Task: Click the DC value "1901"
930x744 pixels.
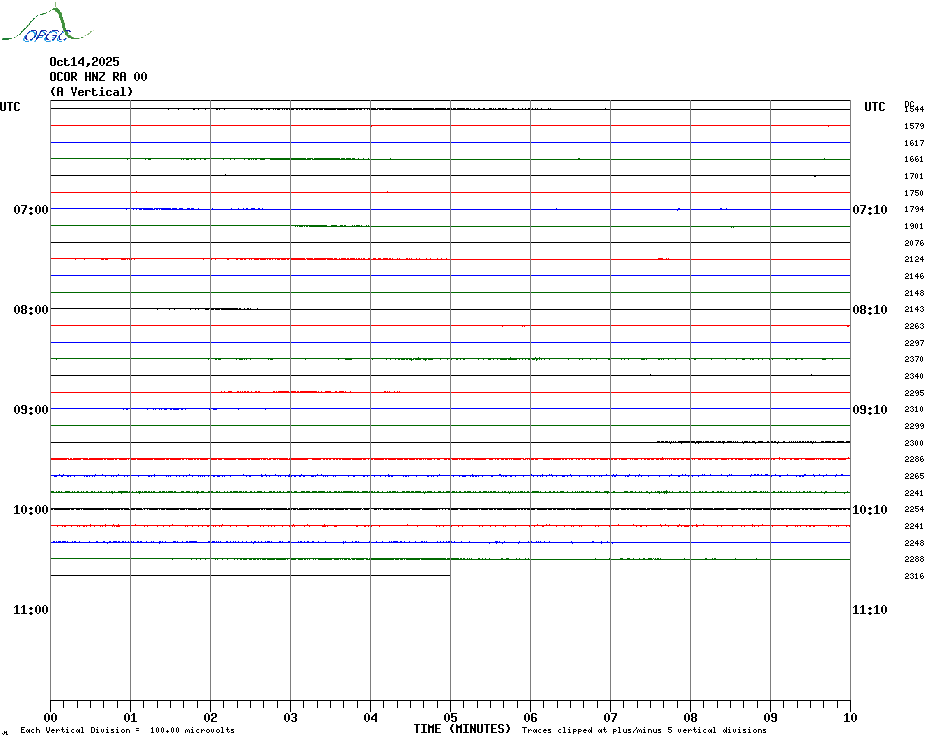Action: pos(914,226)
